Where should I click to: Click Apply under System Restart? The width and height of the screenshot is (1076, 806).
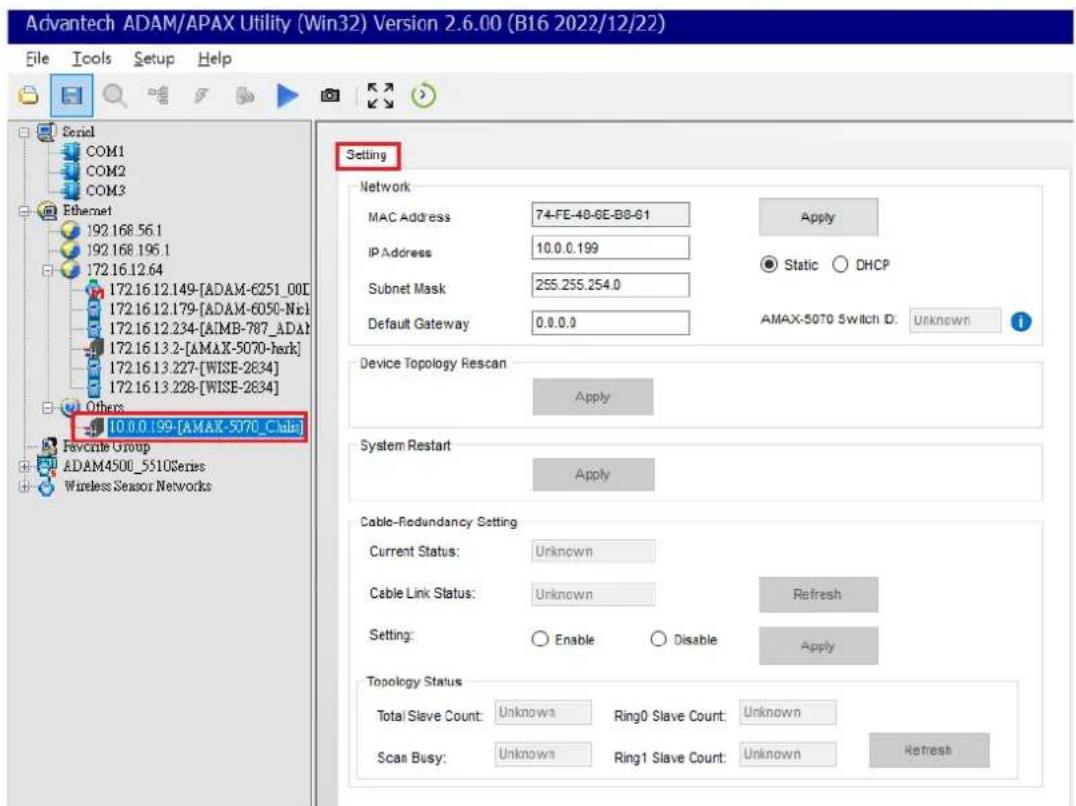(x=593, y=474)
